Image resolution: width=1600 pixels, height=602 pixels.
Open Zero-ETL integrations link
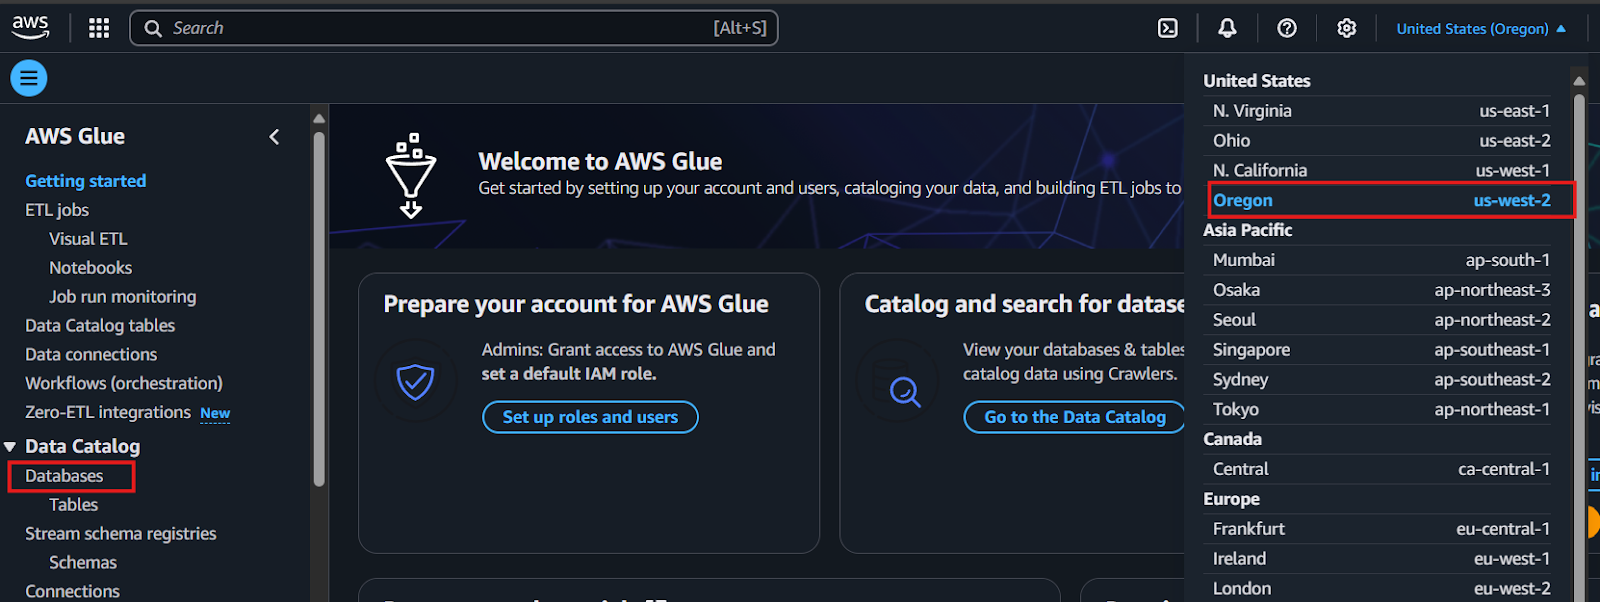[x=108, y=413]
